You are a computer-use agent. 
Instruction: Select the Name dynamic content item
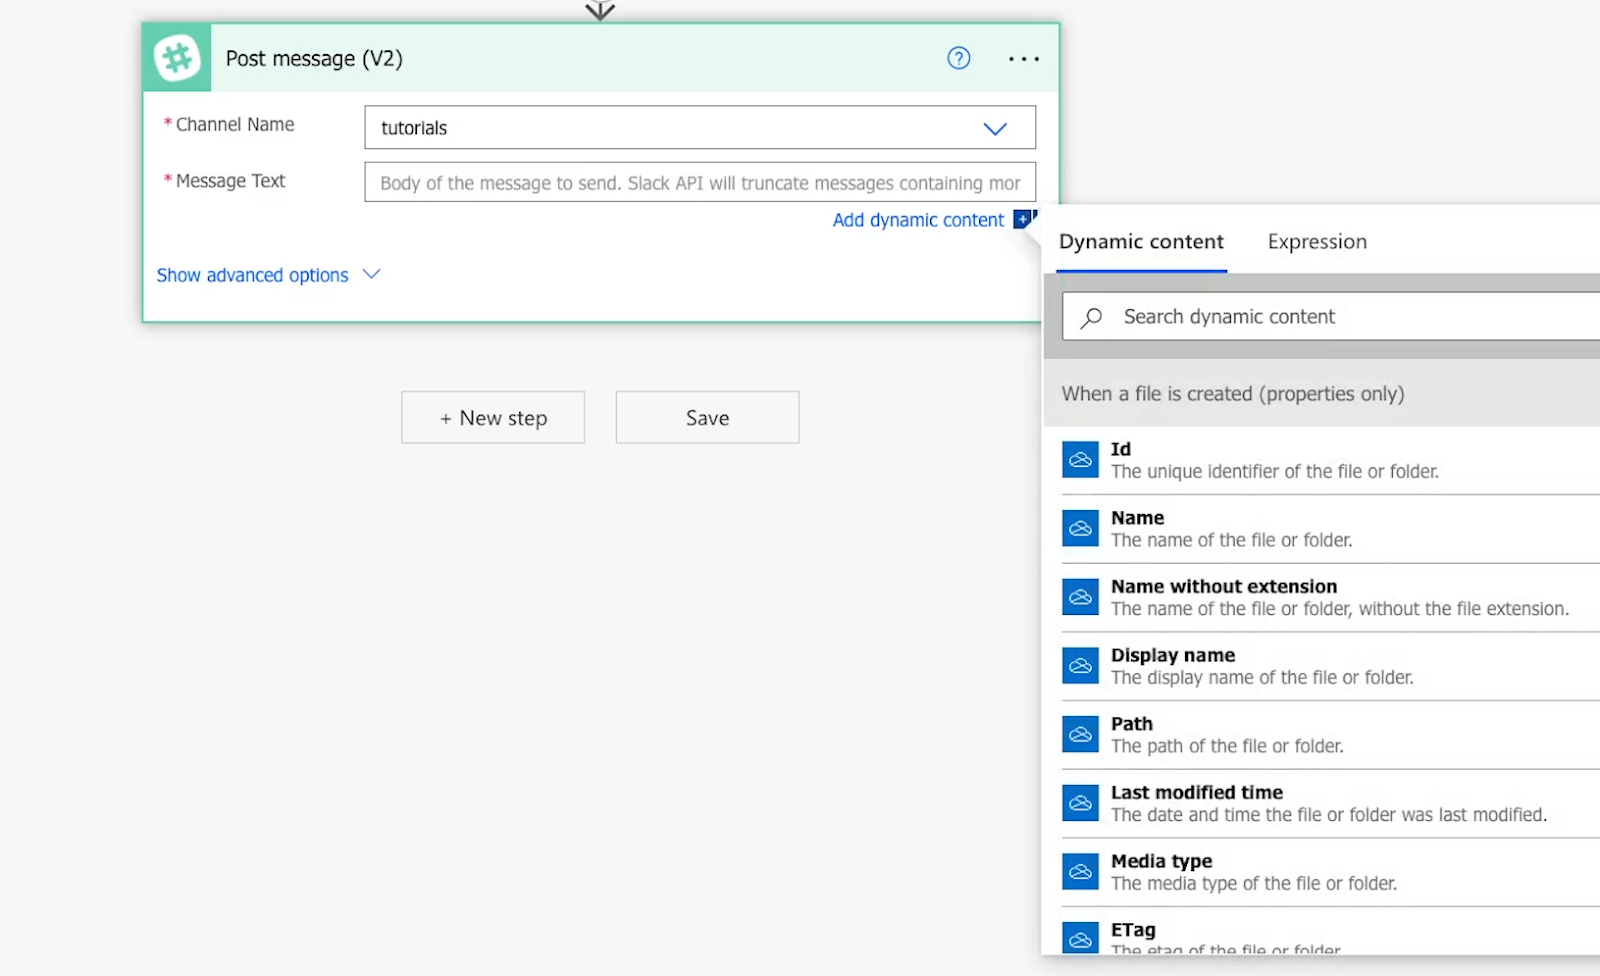point(1330,529)
